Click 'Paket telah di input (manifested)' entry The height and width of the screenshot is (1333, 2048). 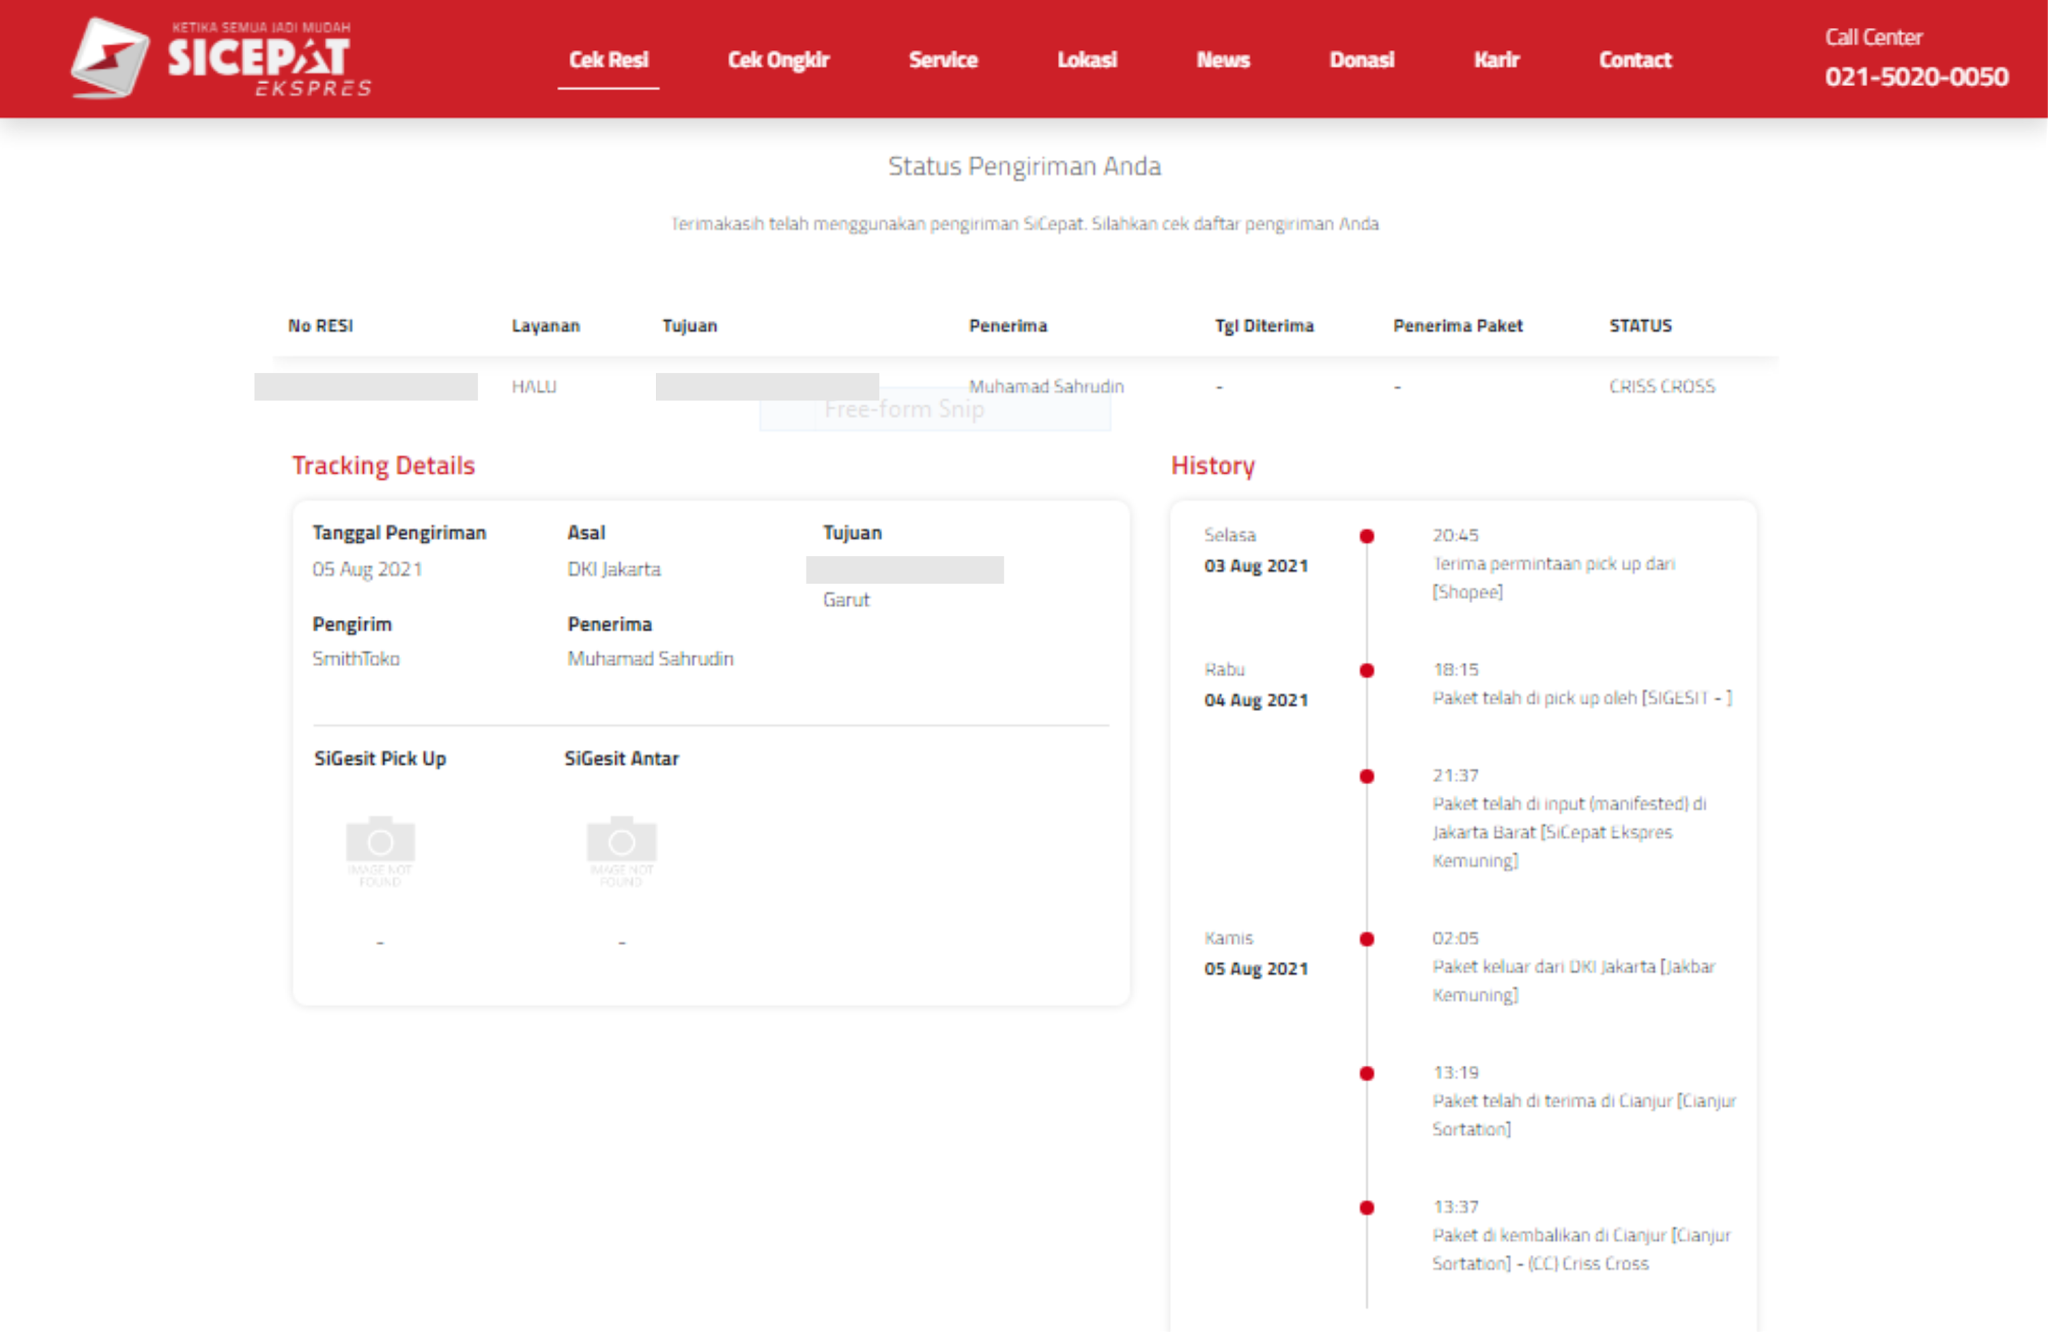tap(1569, 832)
